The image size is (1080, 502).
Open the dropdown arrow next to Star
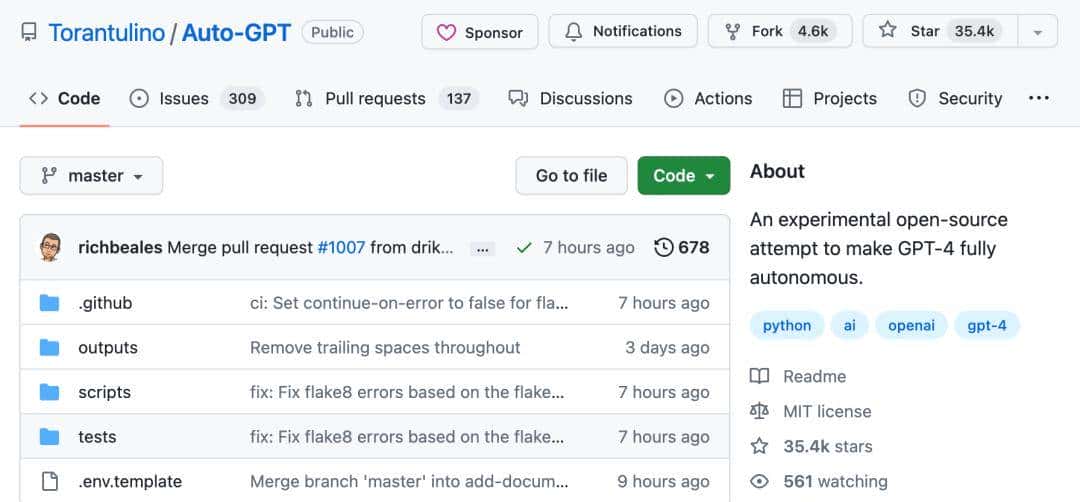click(x=1038, y=32)
